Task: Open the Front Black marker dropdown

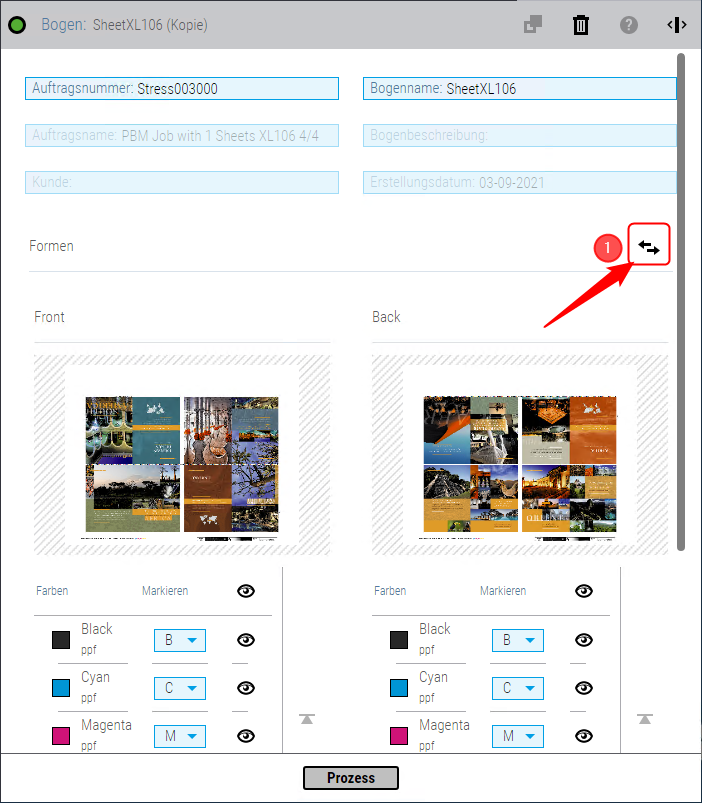Action: point(179,640)
